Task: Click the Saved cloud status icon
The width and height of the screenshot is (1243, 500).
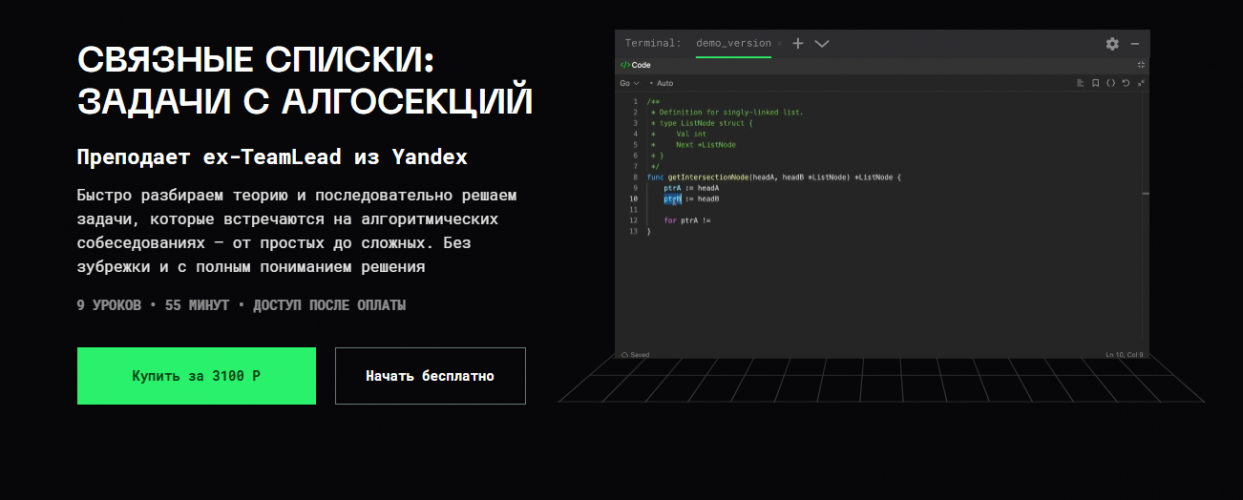Action: pyautogui.click(x=625, y=354)
